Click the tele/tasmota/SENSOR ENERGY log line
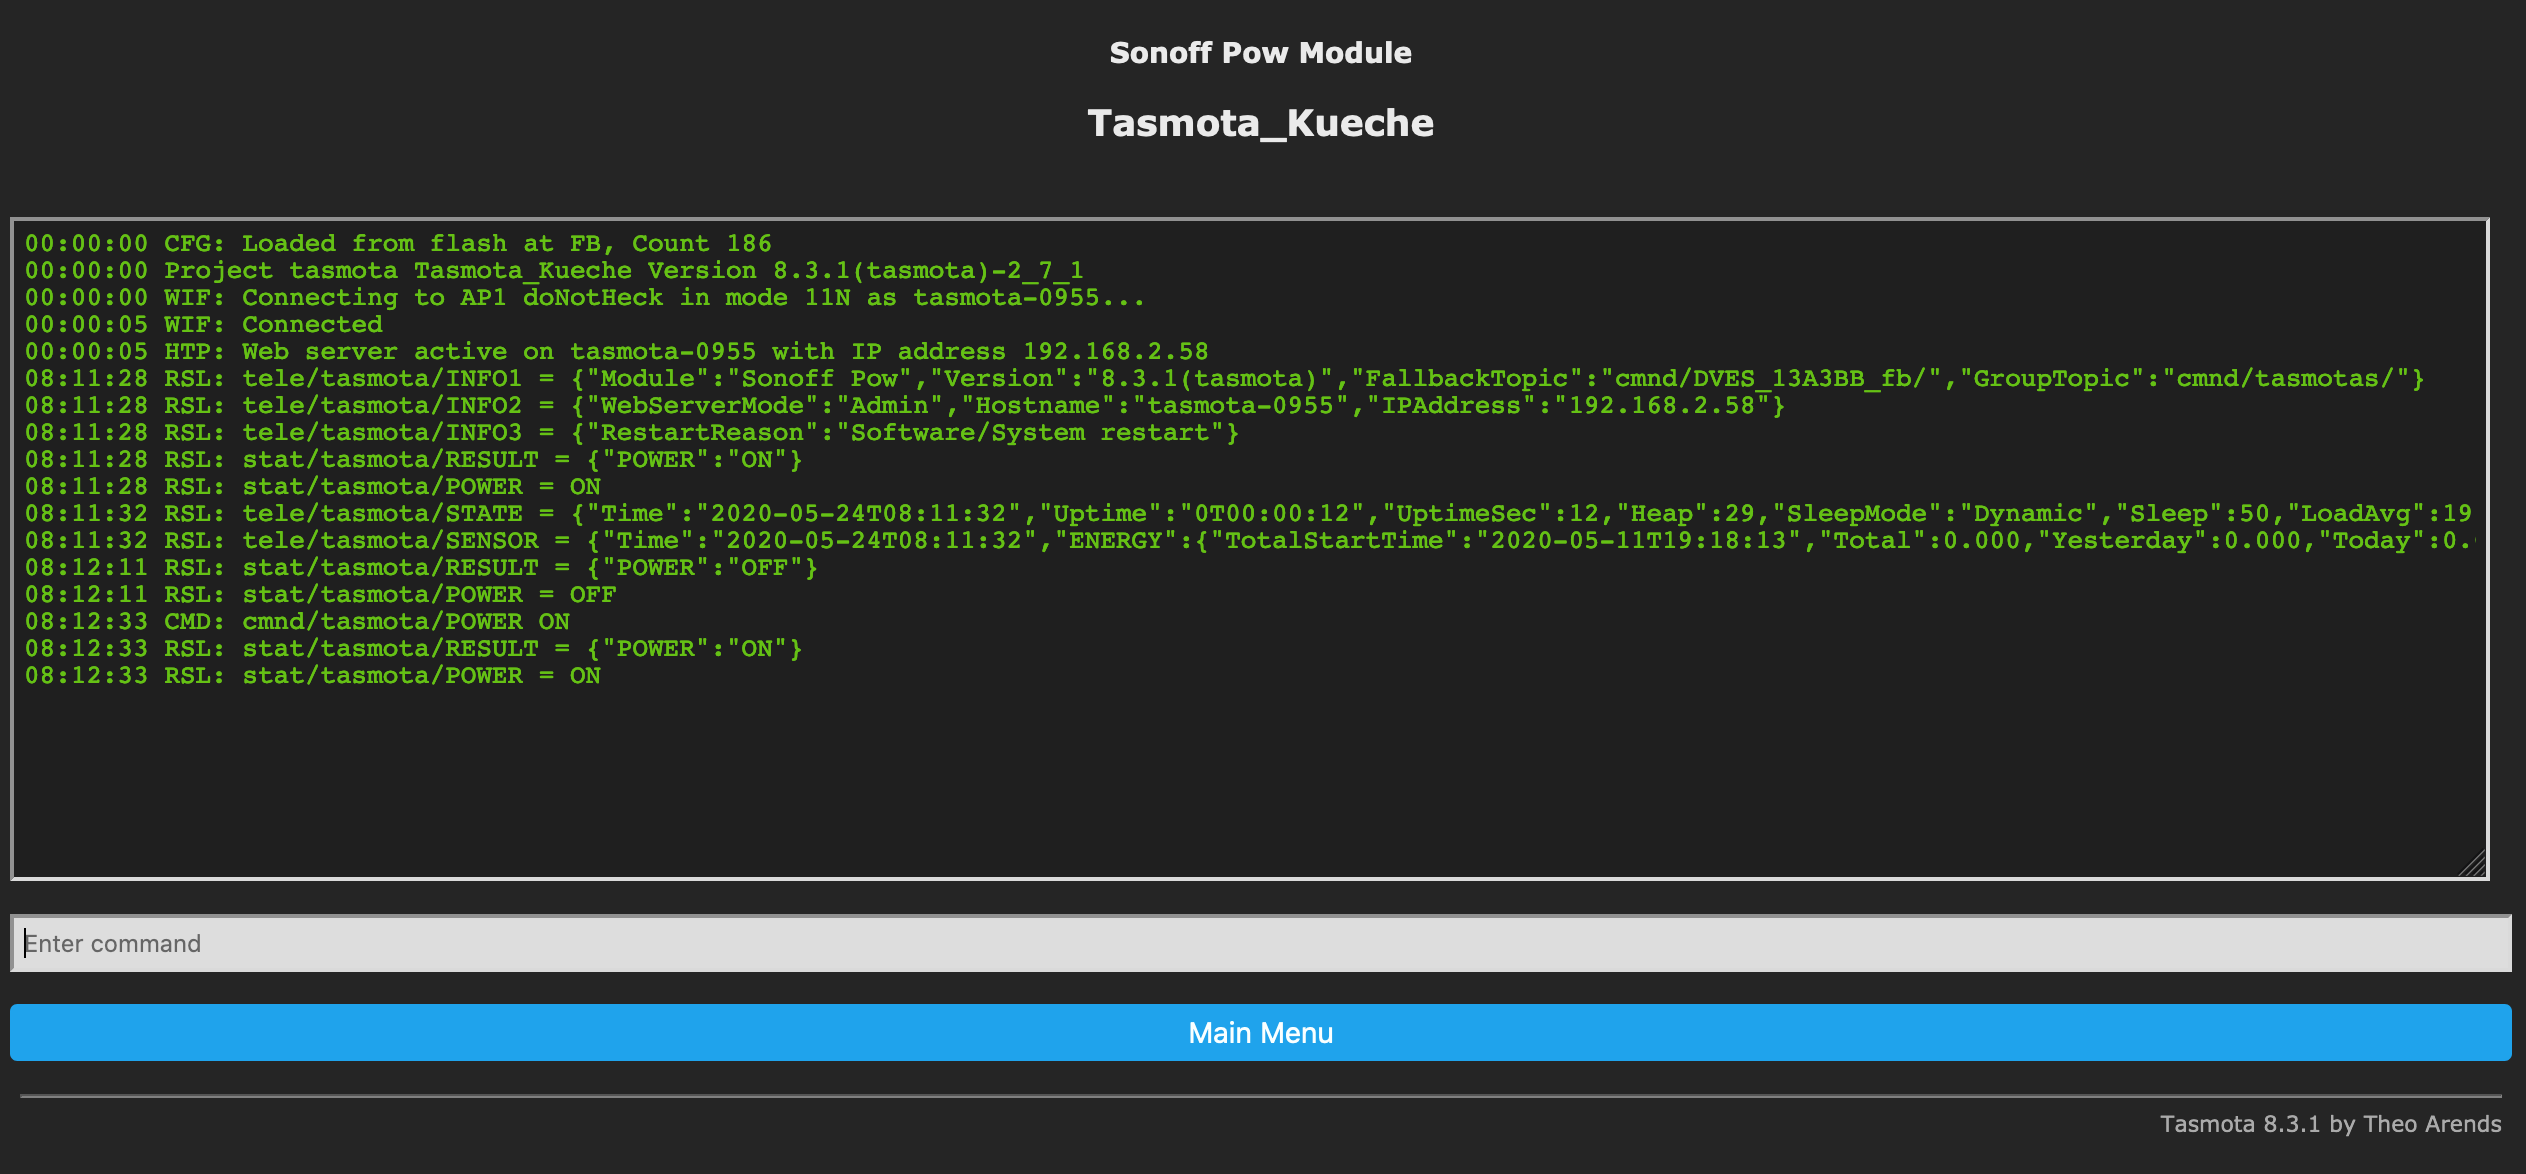The width and height of the screenshot is (2526, 1174). (1248, 541)
